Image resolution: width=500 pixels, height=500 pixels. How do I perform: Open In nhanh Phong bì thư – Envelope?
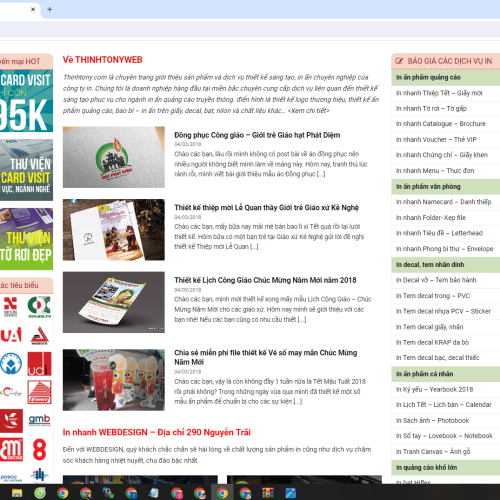pos(444,249)
